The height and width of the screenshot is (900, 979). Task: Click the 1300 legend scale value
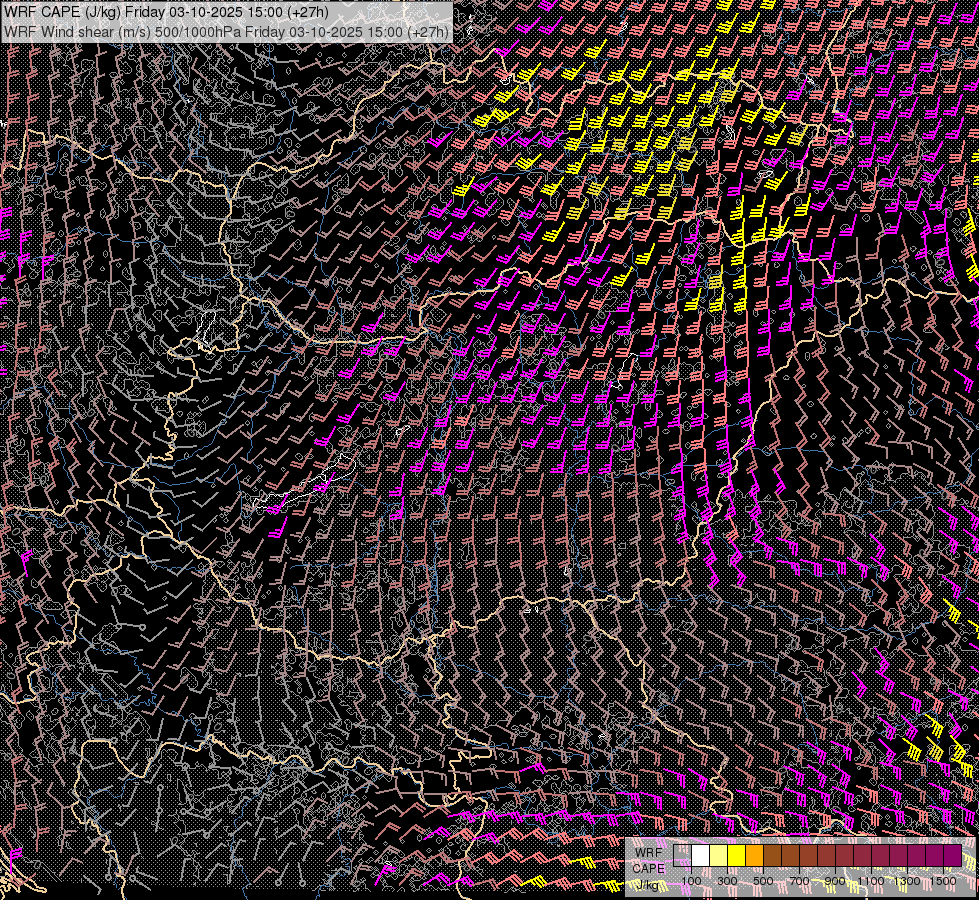click(x=907, y=880)
